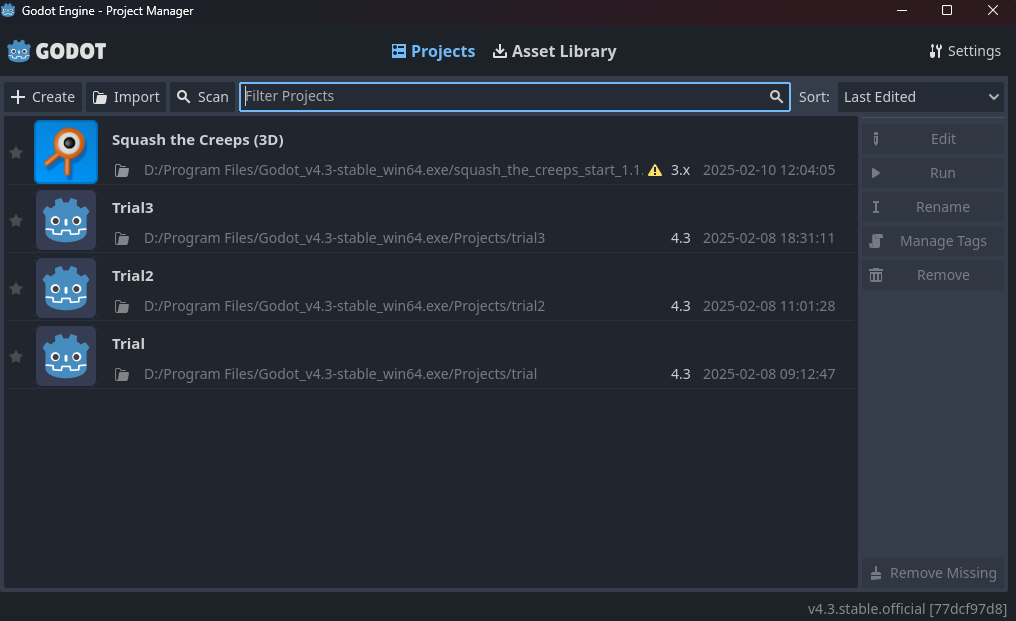Open the Asset Library tab

555,51
